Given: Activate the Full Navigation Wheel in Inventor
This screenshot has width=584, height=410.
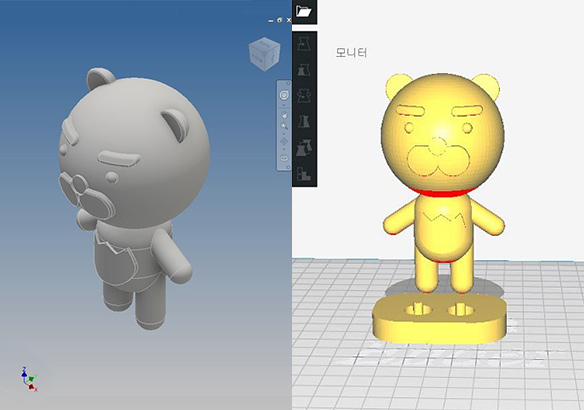Looking at the screenshot, I should coord(284,95).
